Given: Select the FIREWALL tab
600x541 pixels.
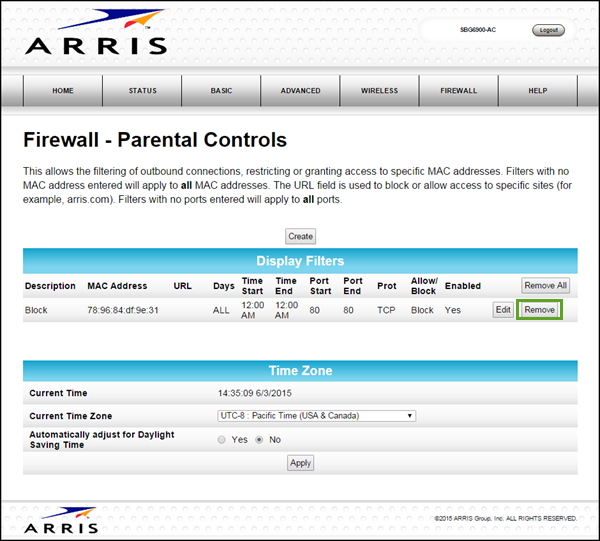Looking at the screenshot, I should coord(458,91).
